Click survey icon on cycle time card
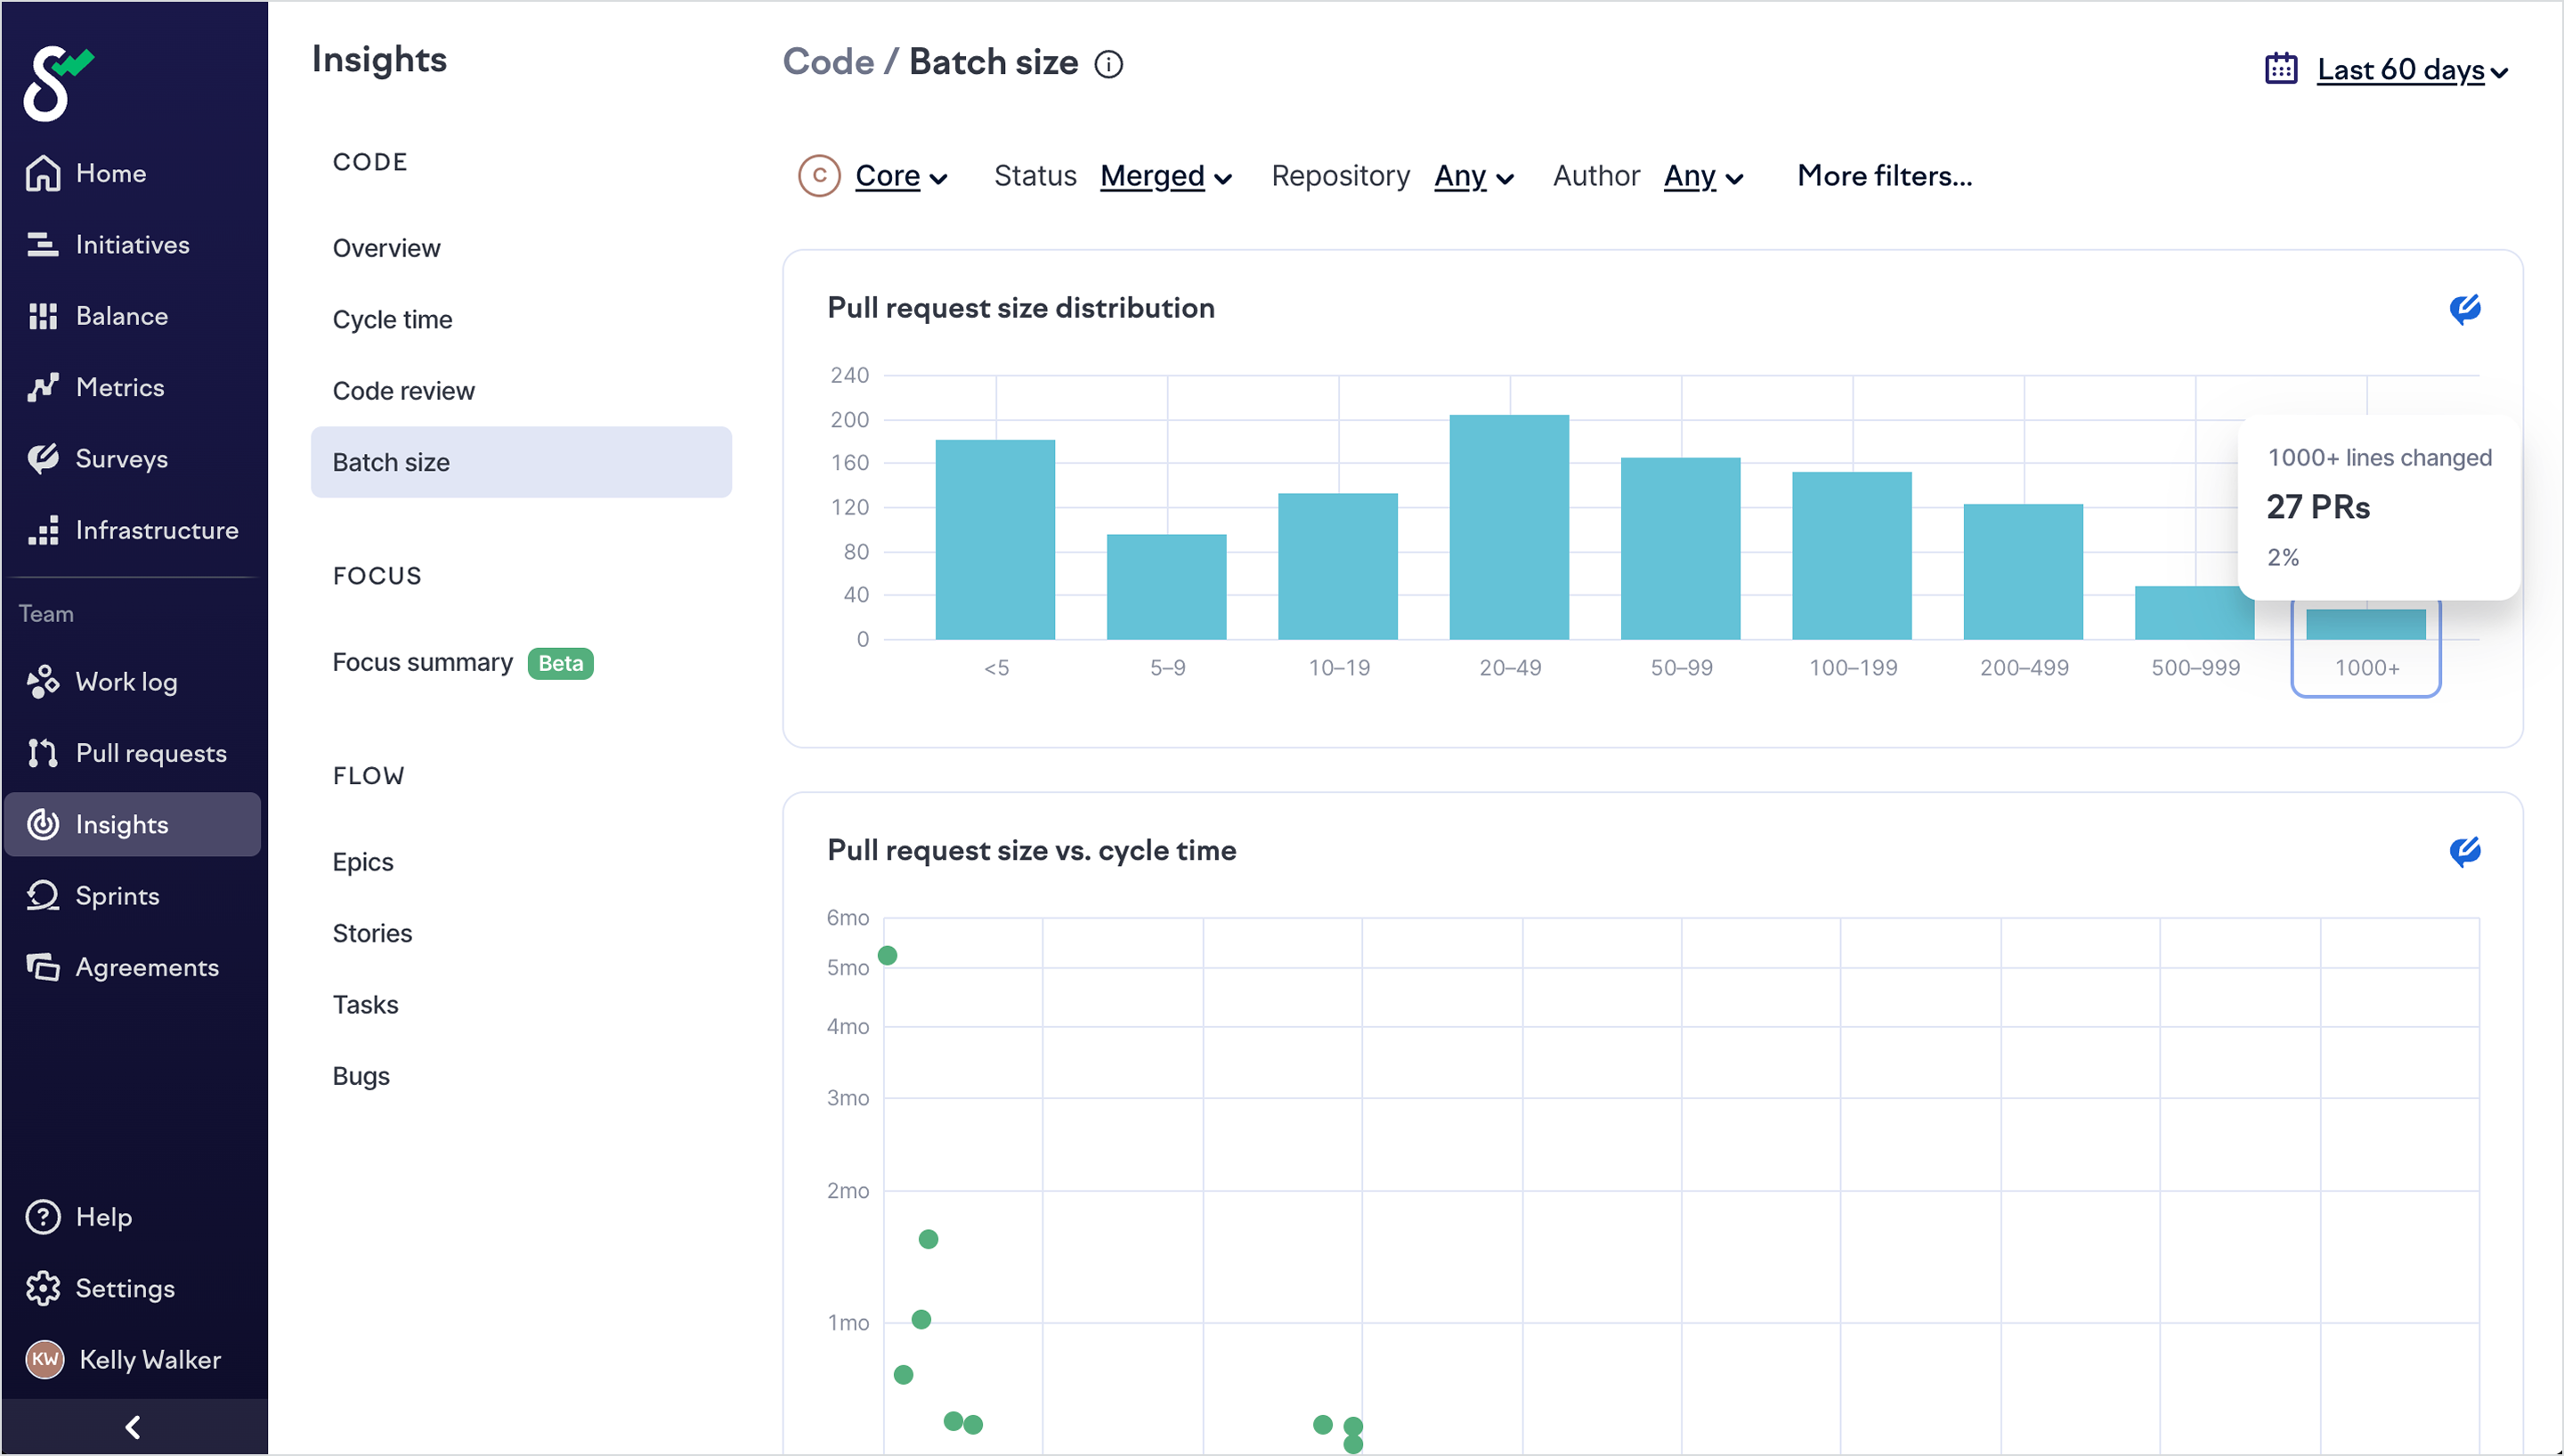 (x=2463, y=852)
